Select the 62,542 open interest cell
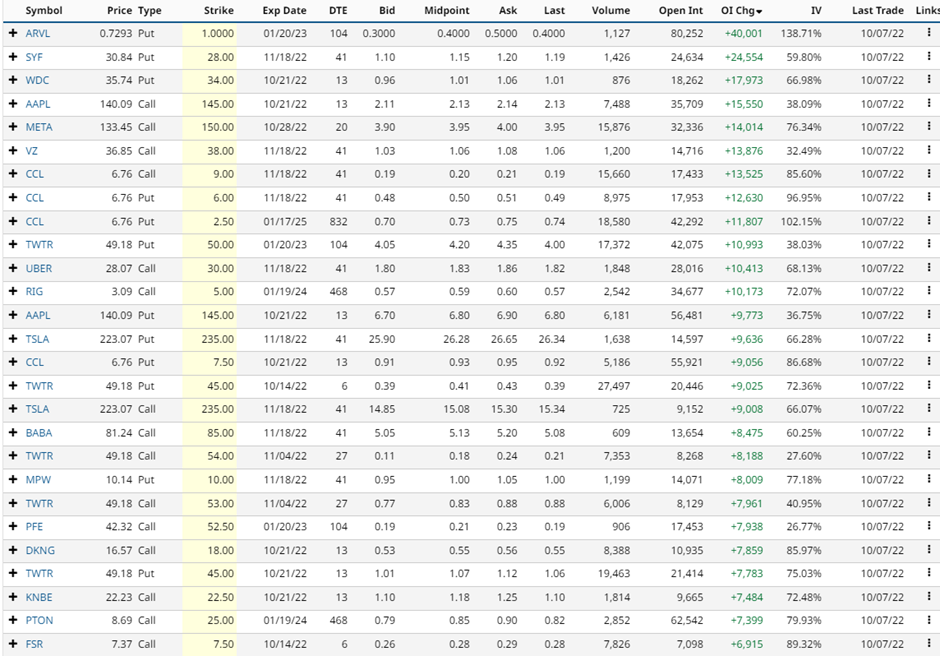 [x=687, y=621]
